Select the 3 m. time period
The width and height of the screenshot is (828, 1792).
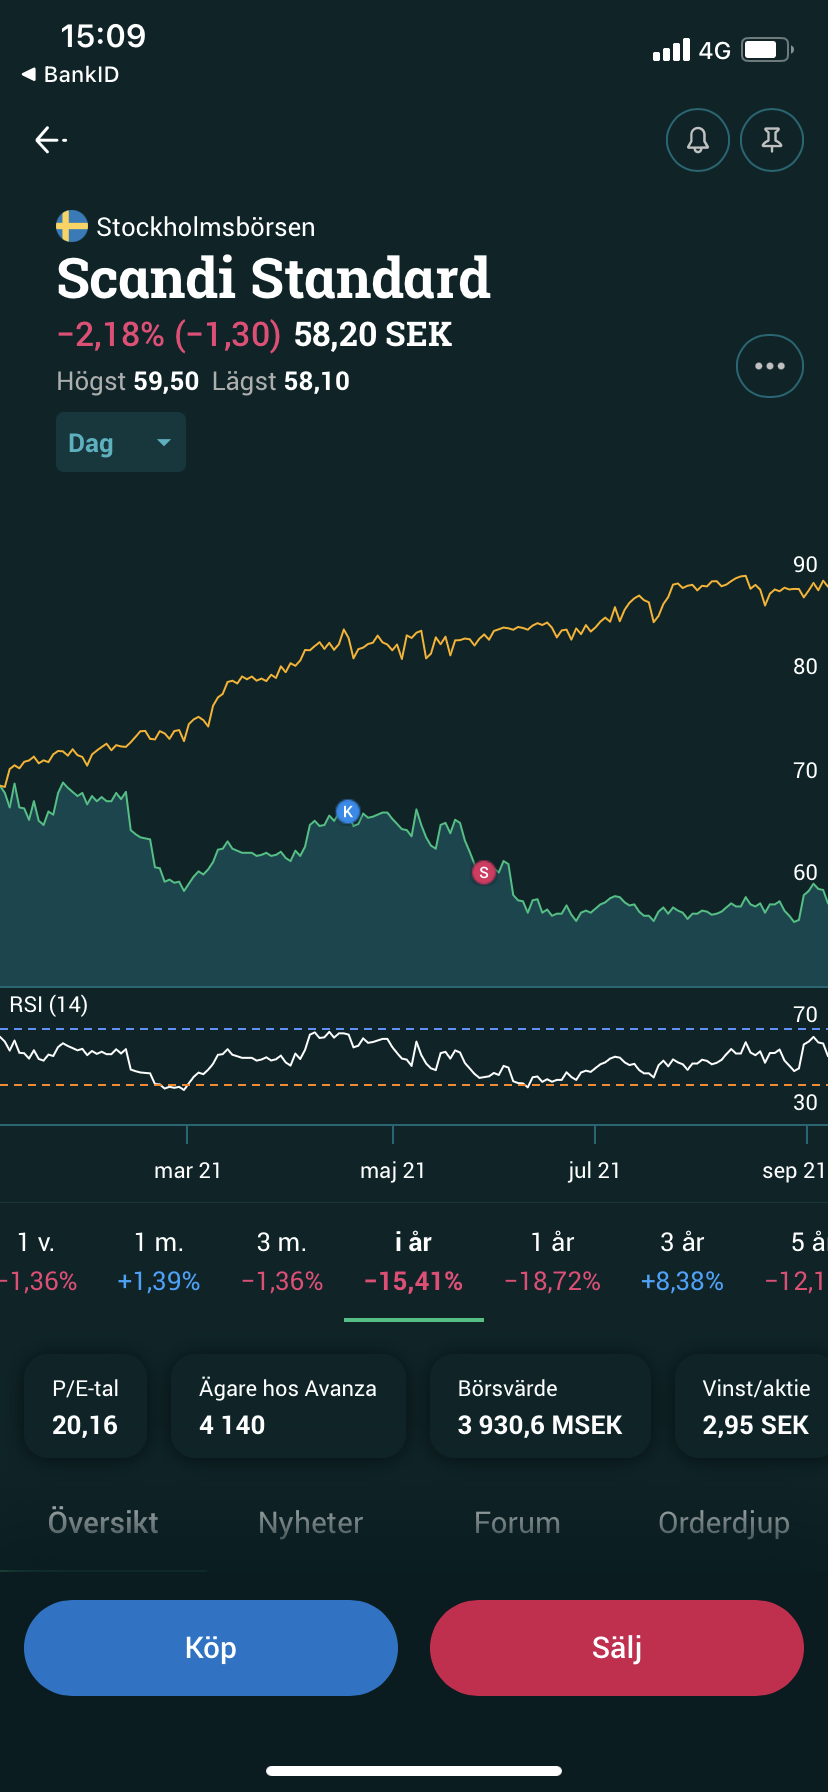282,1261
